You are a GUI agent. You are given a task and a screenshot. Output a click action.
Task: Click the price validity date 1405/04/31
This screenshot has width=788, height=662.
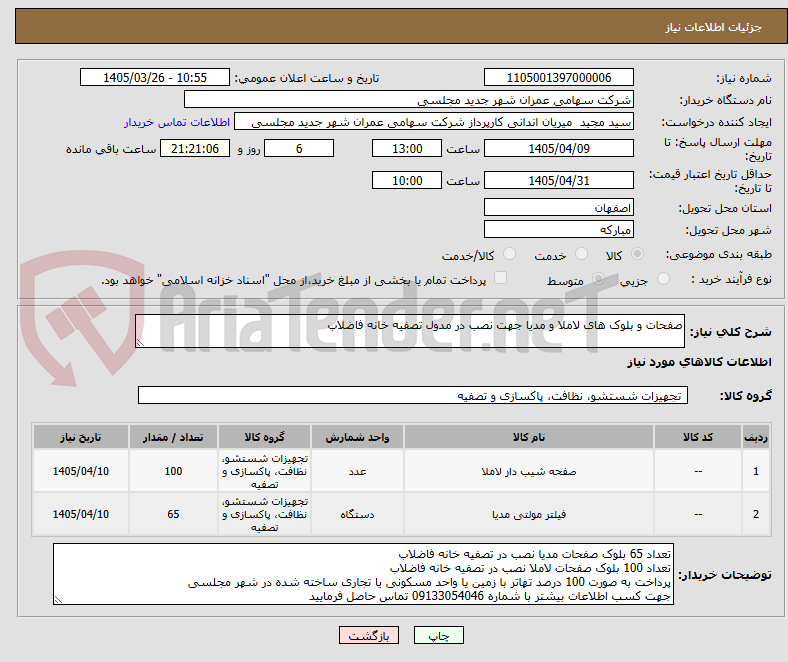click(559, 180)
